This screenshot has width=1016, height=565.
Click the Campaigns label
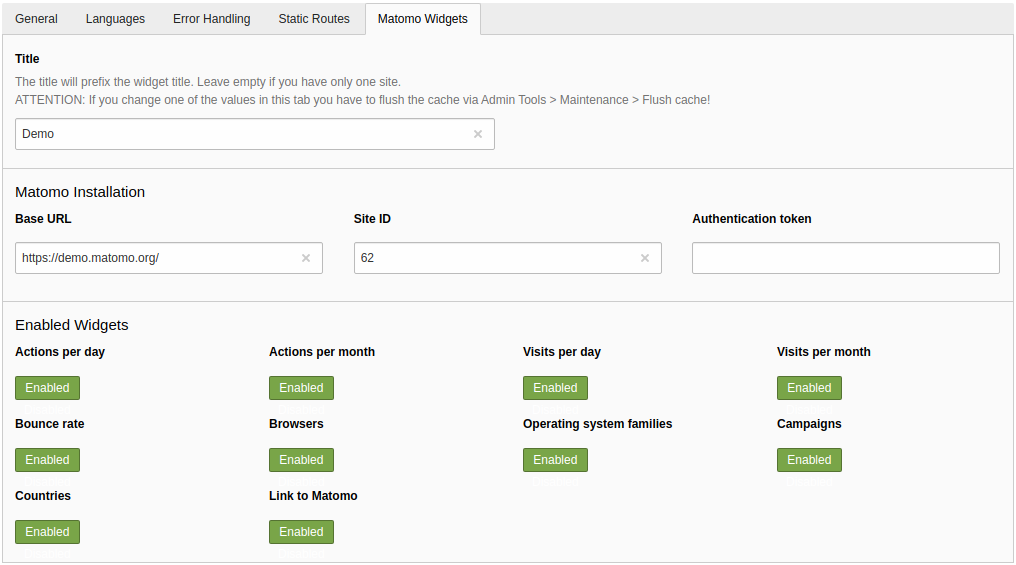pyautogui.click(x=809, y=424)
